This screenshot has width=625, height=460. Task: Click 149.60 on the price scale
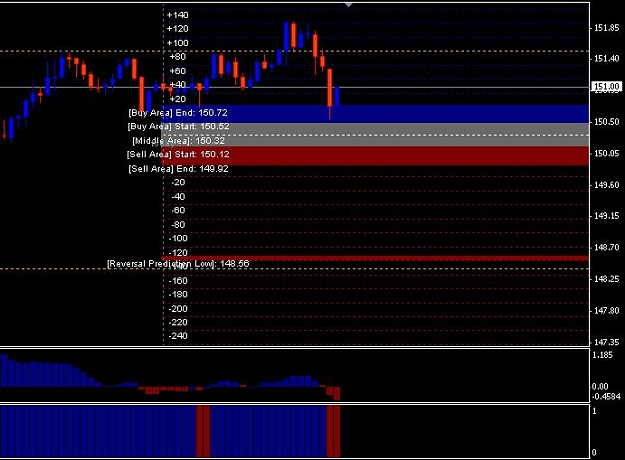(607, 185)
